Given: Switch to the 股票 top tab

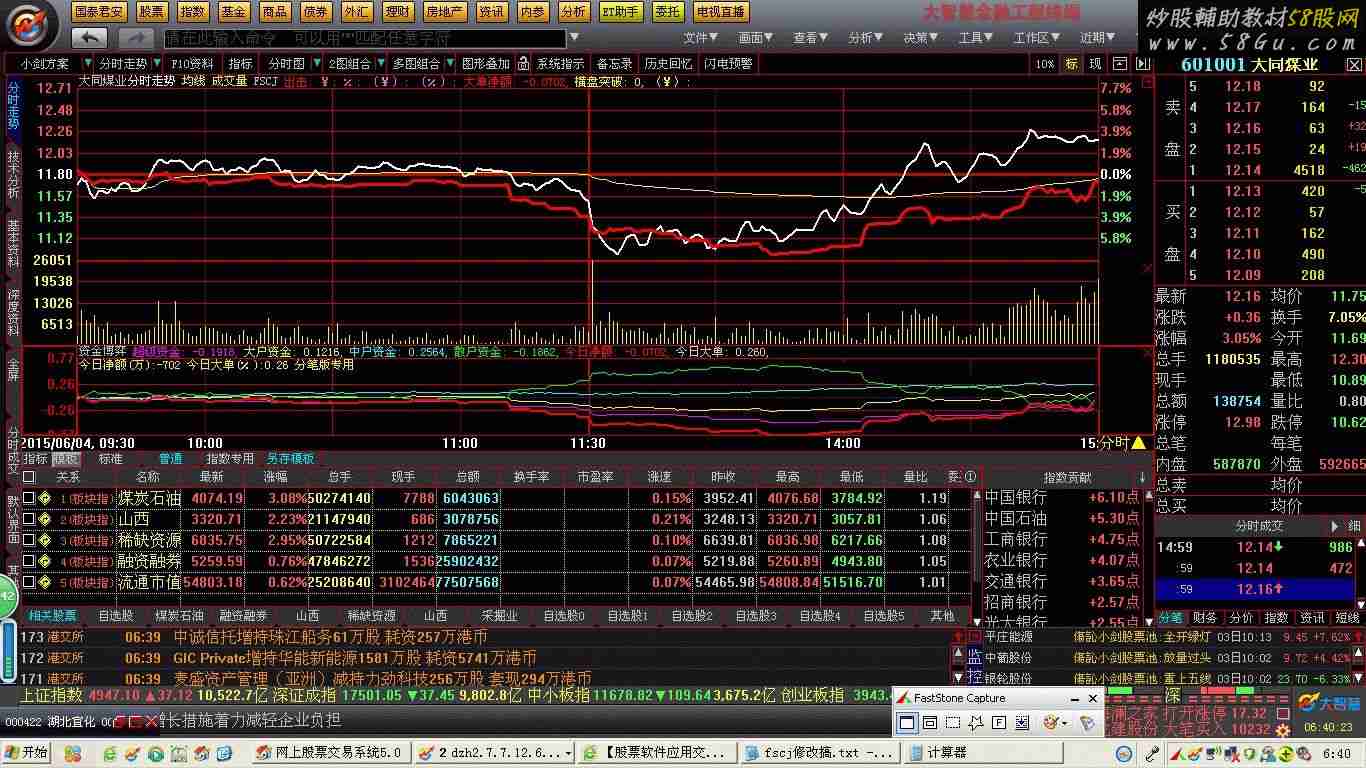Looking at the screenshot, I should [x=151, y=12].
